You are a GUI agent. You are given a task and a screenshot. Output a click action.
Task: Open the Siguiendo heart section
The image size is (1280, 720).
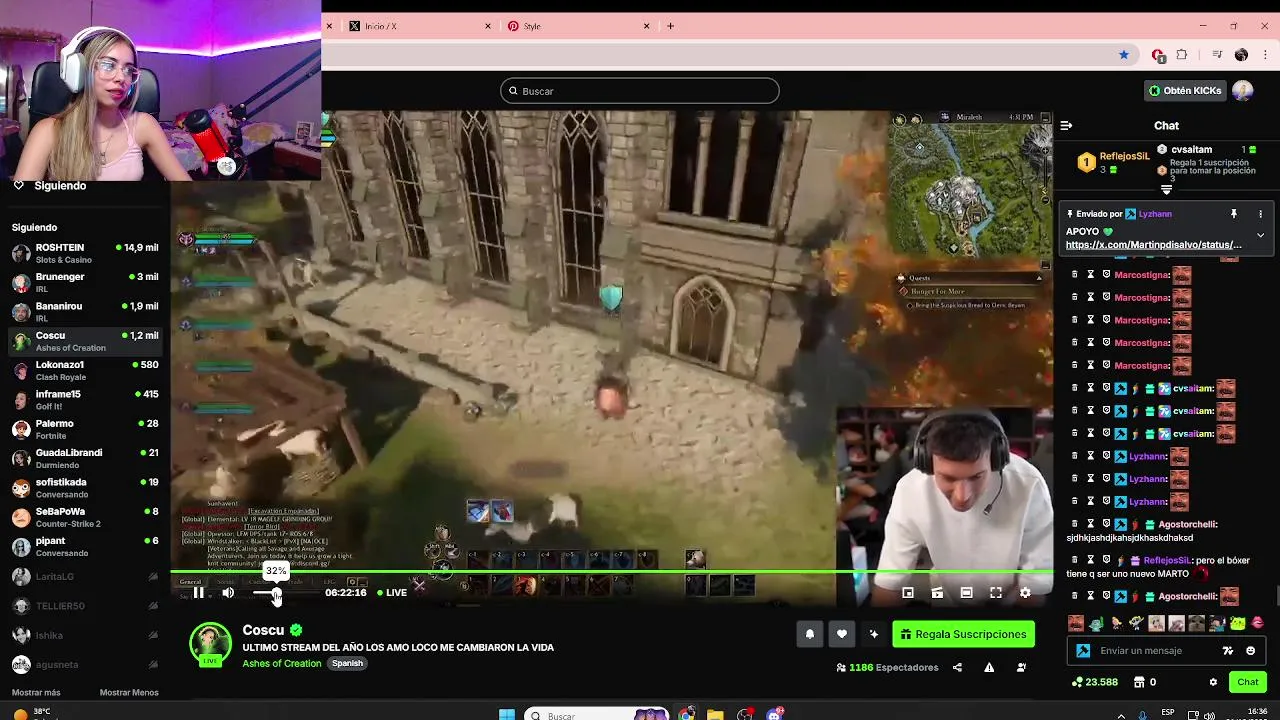point(50,186)
